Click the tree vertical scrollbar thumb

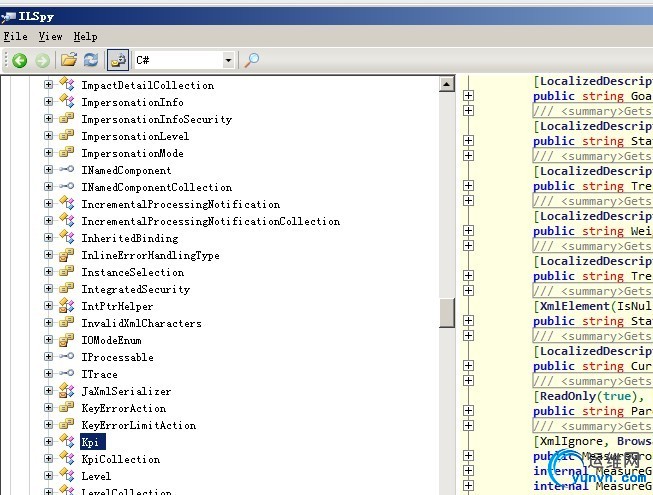click(x=446, y=313)
